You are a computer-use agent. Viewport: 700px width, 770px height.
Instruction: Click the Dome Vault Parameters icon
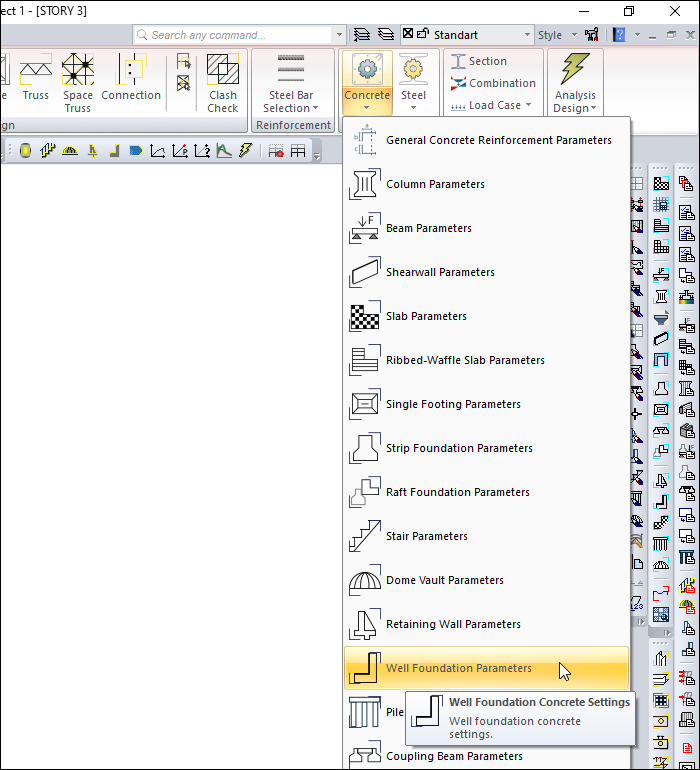pos(364,580)
